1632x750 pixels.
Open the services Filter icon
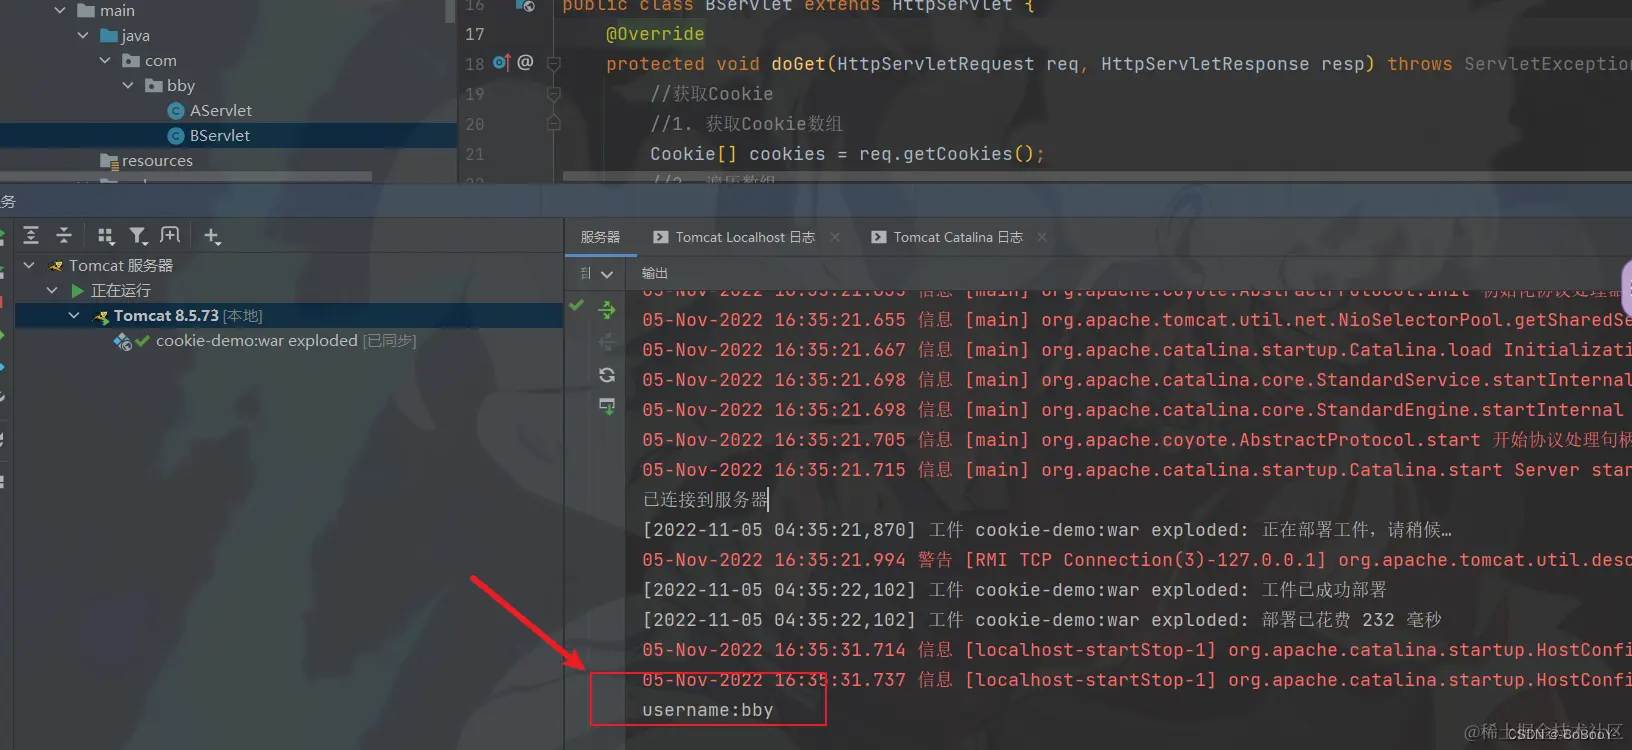pos(138,236)
